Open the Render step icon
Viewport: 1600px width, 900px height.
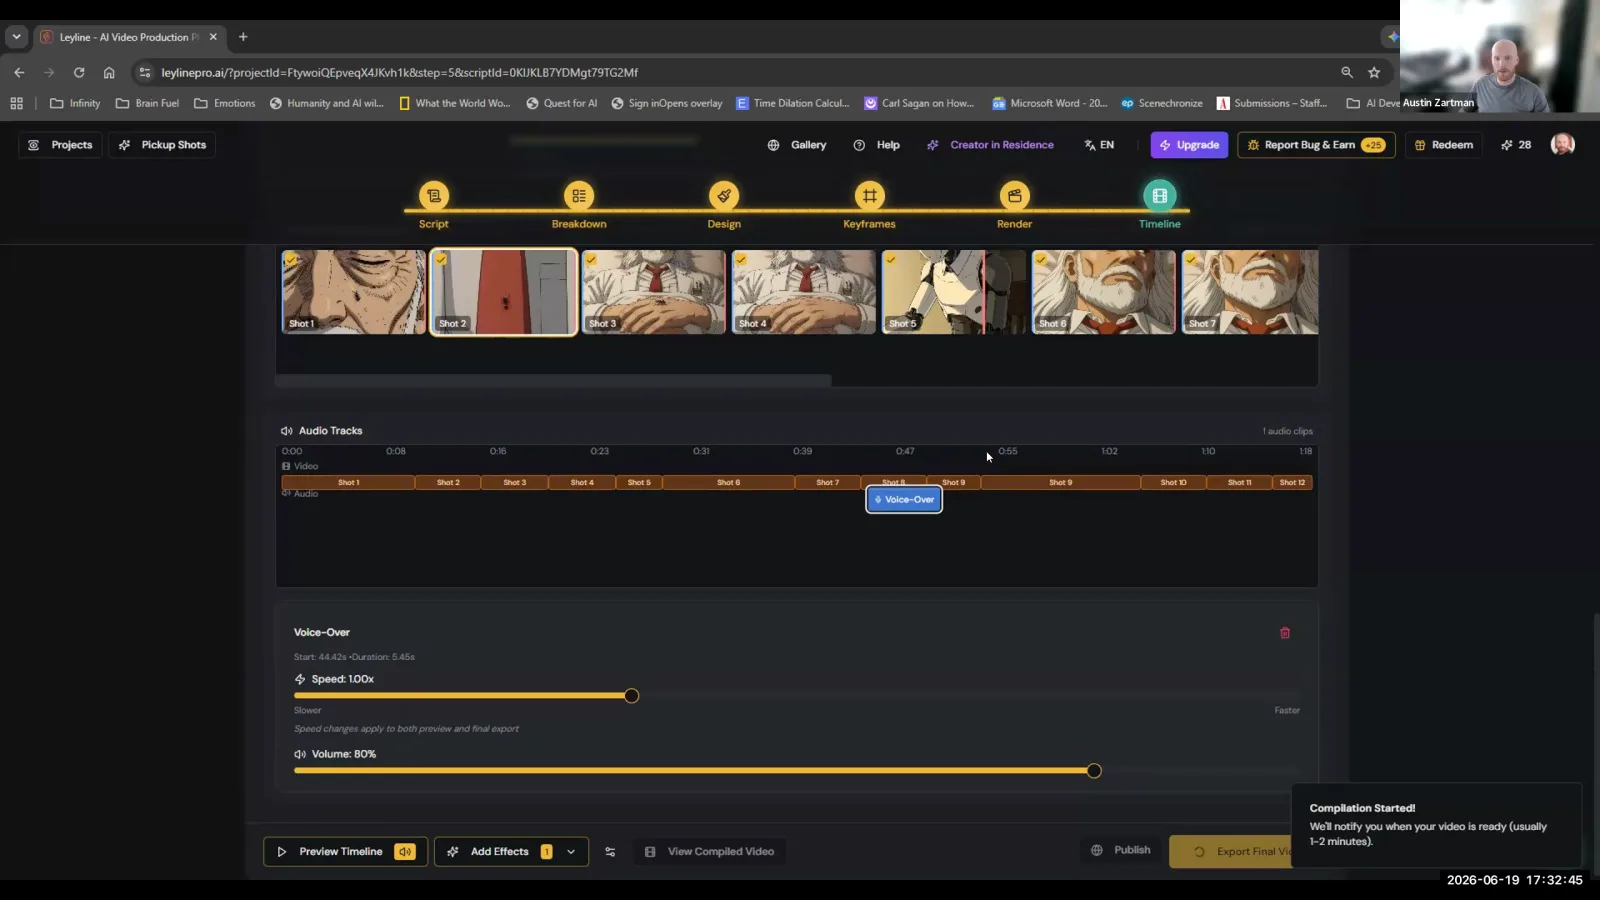pyautogui.click(x=1014, y=196)
